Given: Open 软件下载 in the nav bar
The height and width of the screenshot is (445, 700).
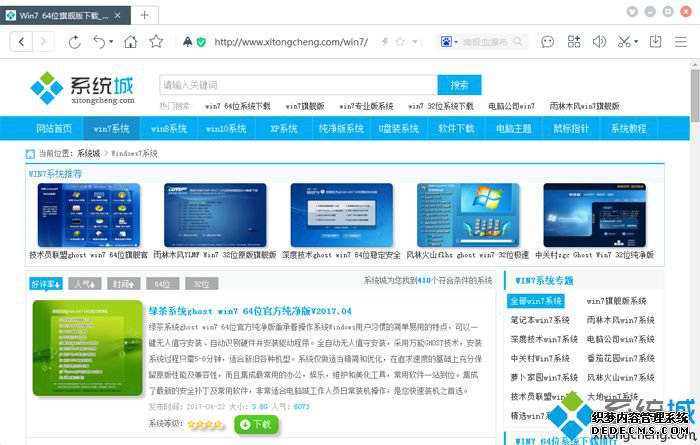Looking at the screenshot, I should pyautogui.click(x=456, y=129).
